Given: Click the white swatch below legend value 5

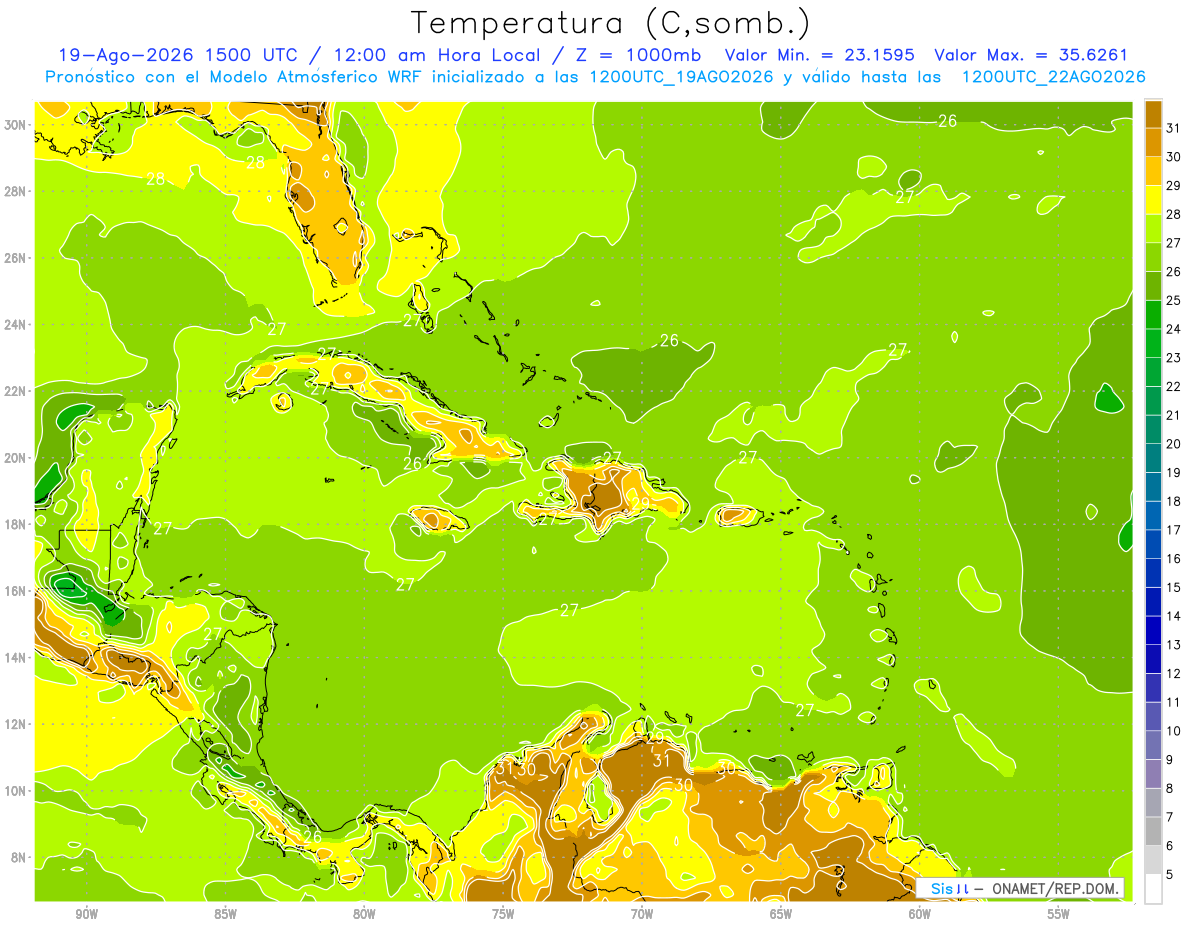Looking at the screenshot, I should (x=1153, y=888).
